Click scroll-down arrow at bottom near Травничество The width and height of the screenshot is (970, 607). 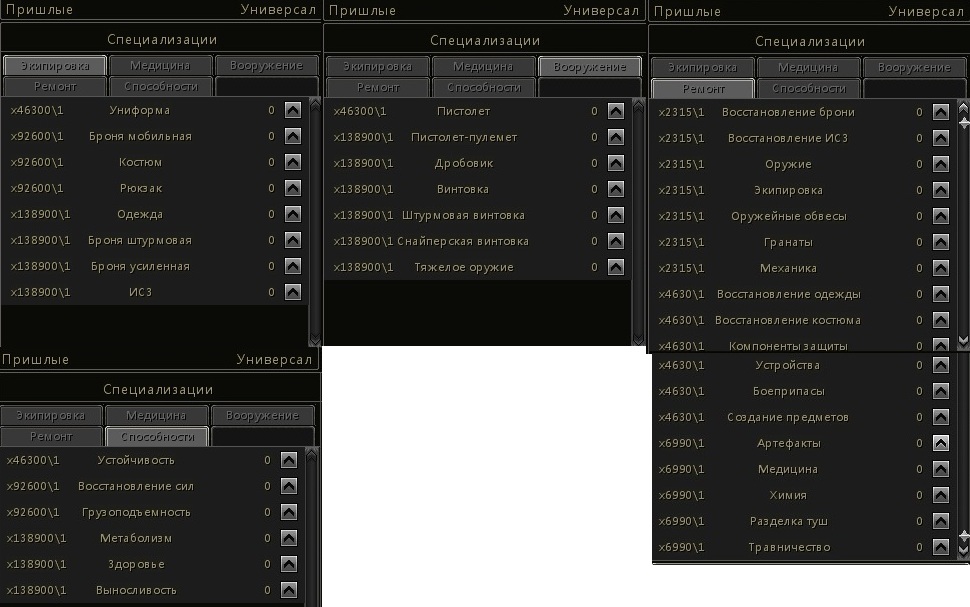tap(963, 549)
